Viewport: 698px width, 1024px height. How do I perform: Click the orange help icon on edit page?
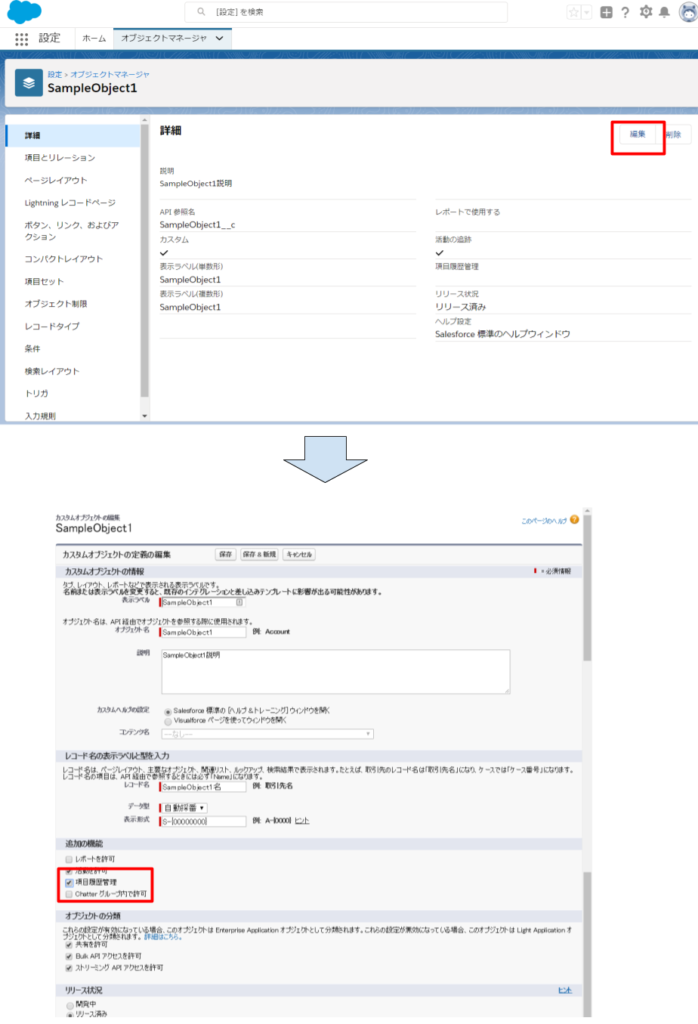tap(574, 520)
